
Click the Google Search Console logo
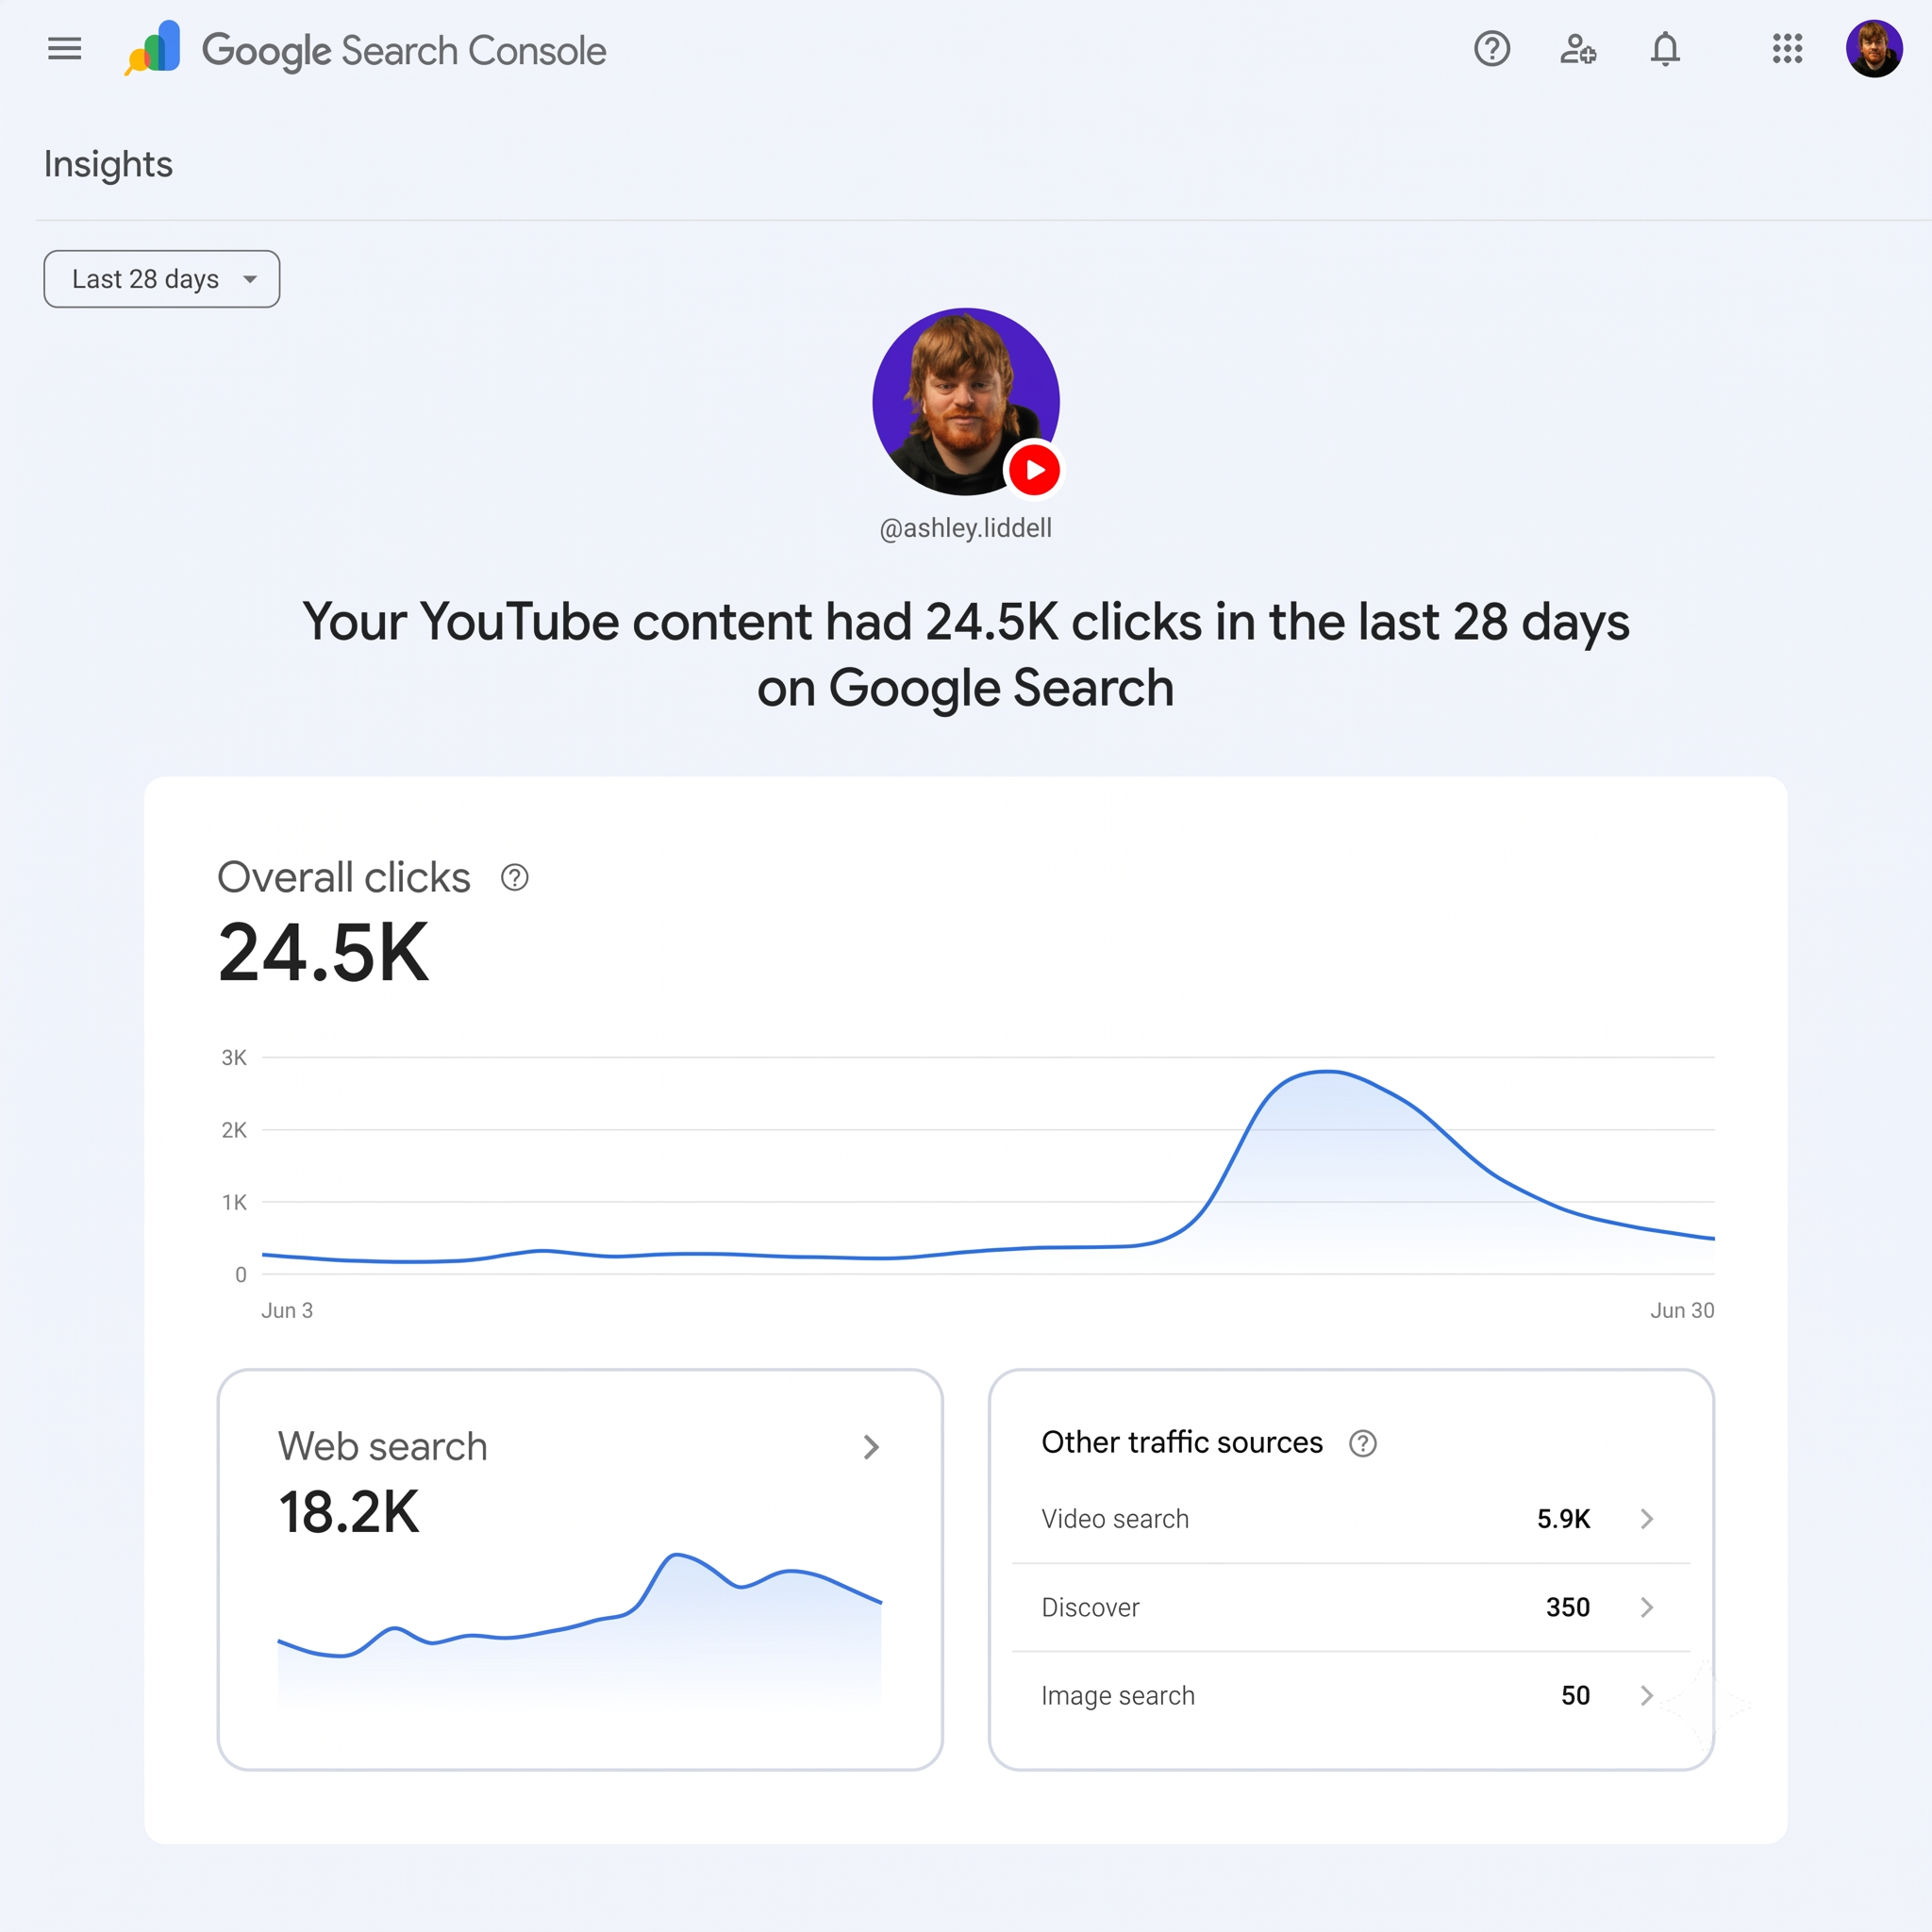(153, 48)
